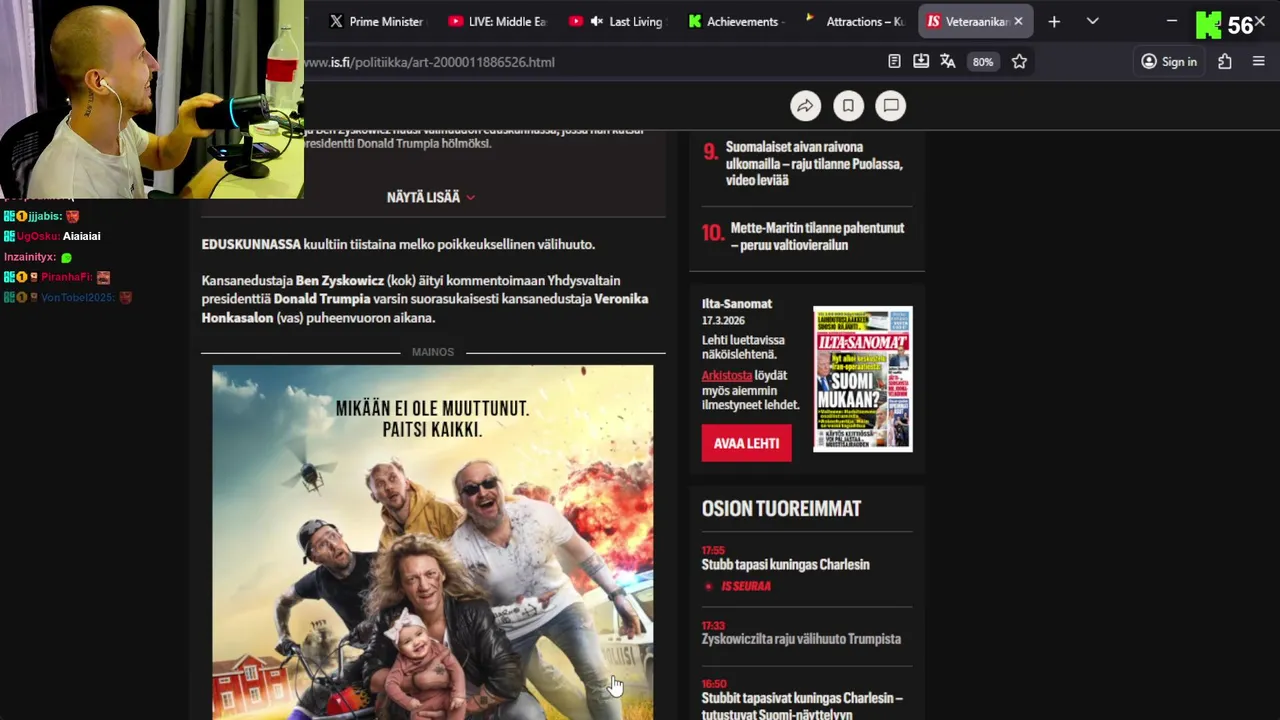
Task: Open the article share button
Action: [x=805, y=106]
